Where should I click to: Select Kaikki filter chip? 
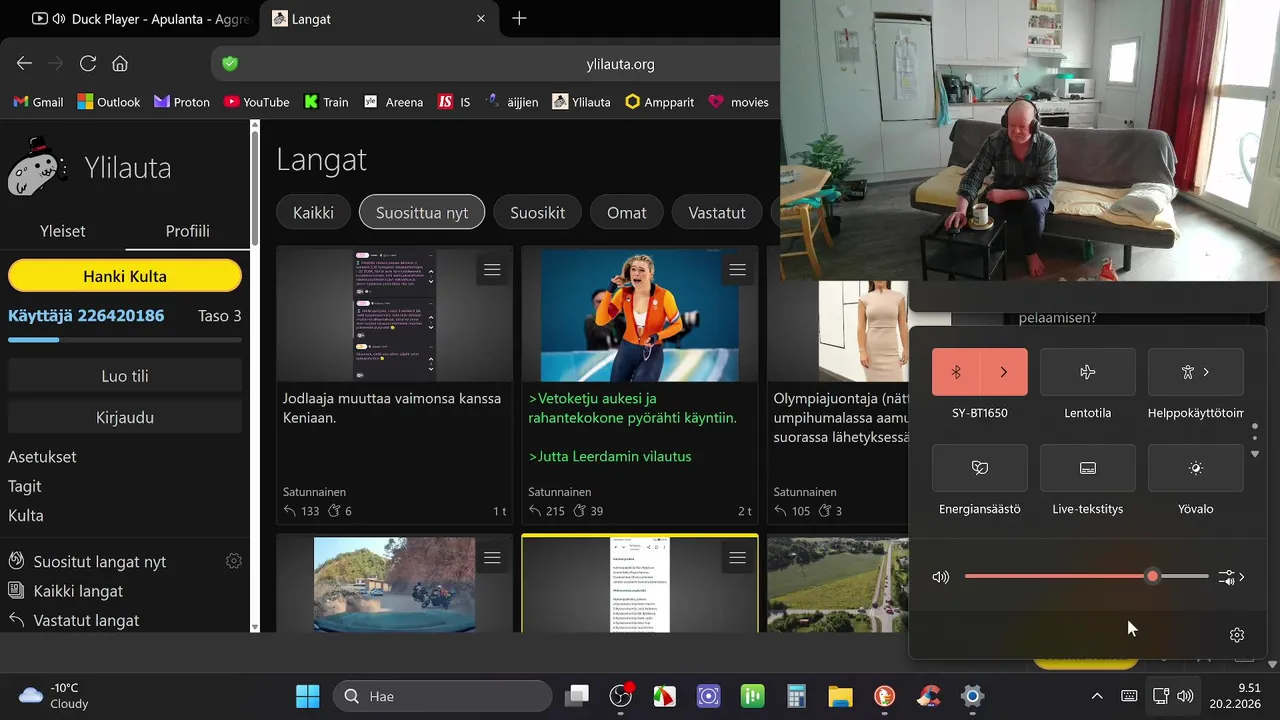(313, 212)
